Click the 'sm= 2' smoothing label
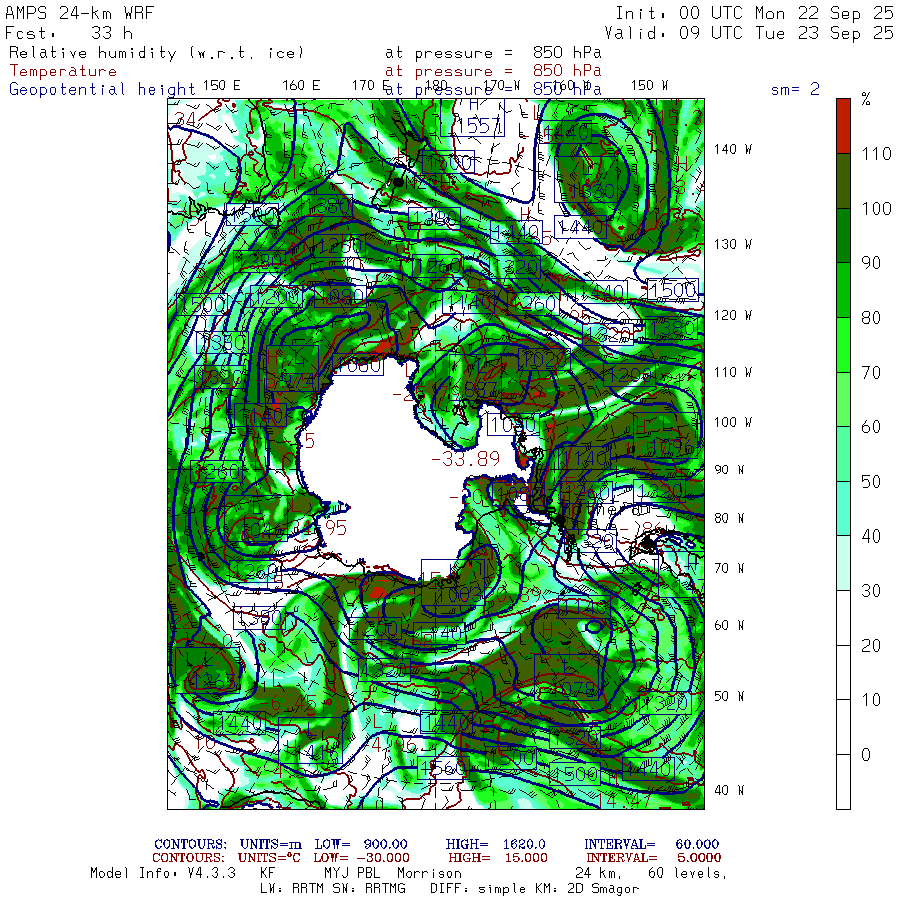 coord(795,89)
